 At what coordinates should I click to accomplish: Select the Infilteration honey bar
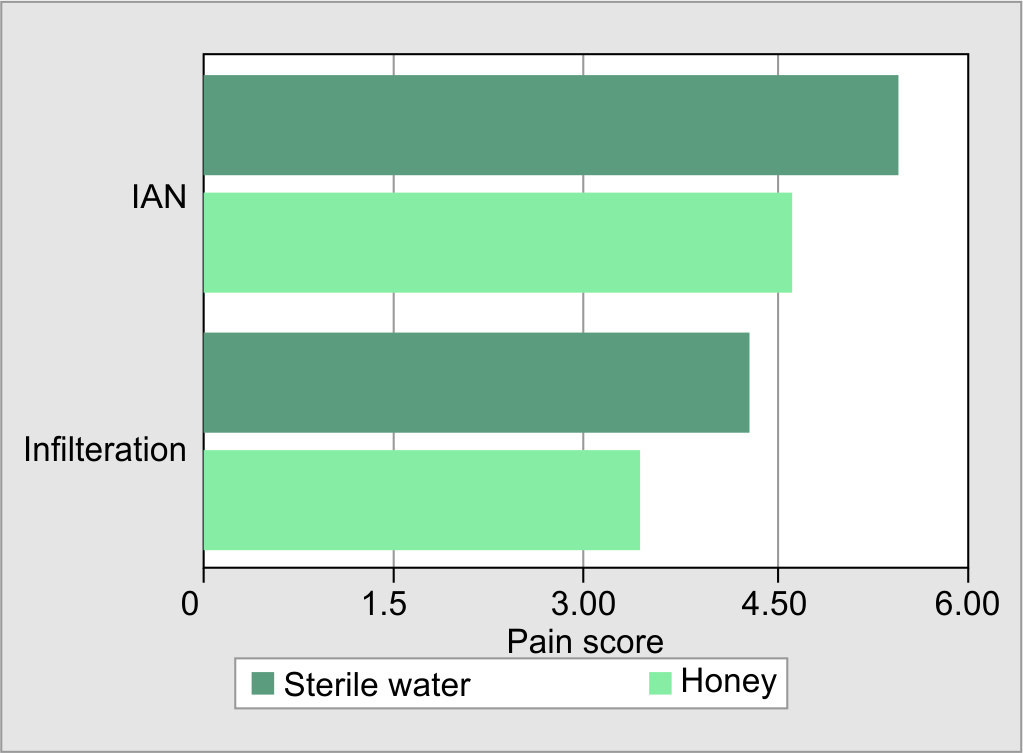click(421, 500)
